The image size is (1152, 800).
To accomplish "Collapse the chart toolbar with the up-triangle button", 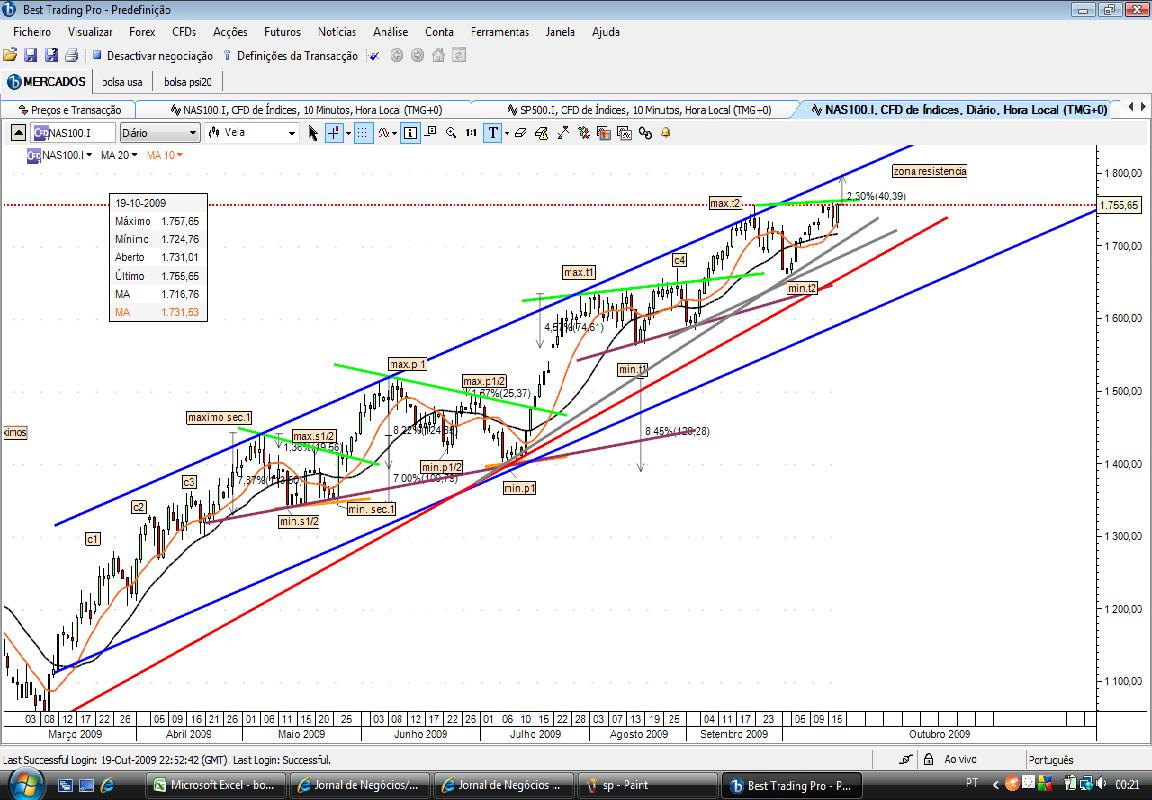I will (x=18, y=133).
